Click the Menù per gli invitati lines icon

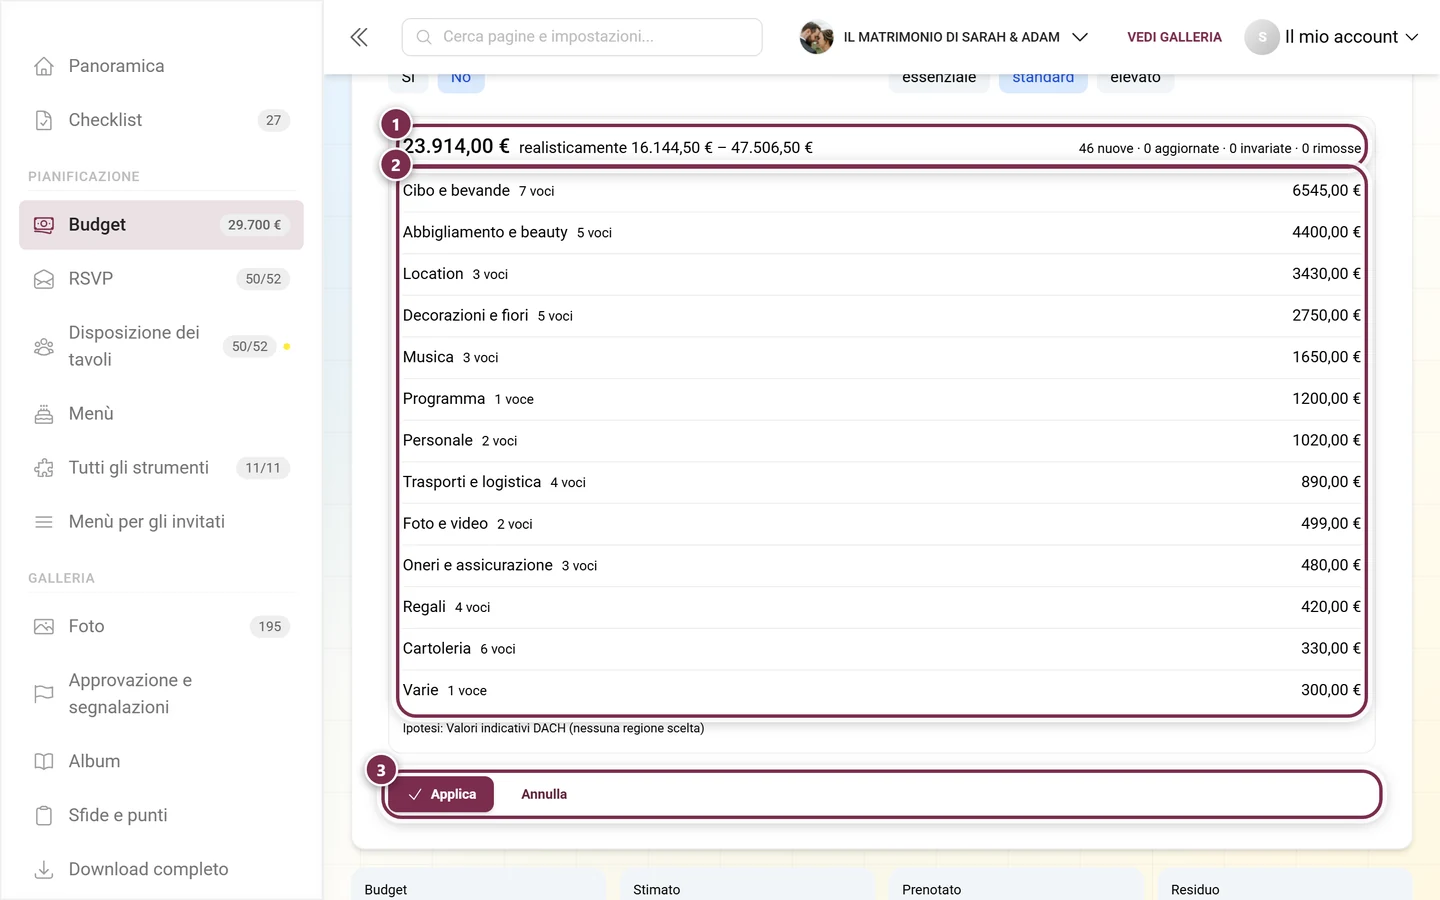(44, 522)
